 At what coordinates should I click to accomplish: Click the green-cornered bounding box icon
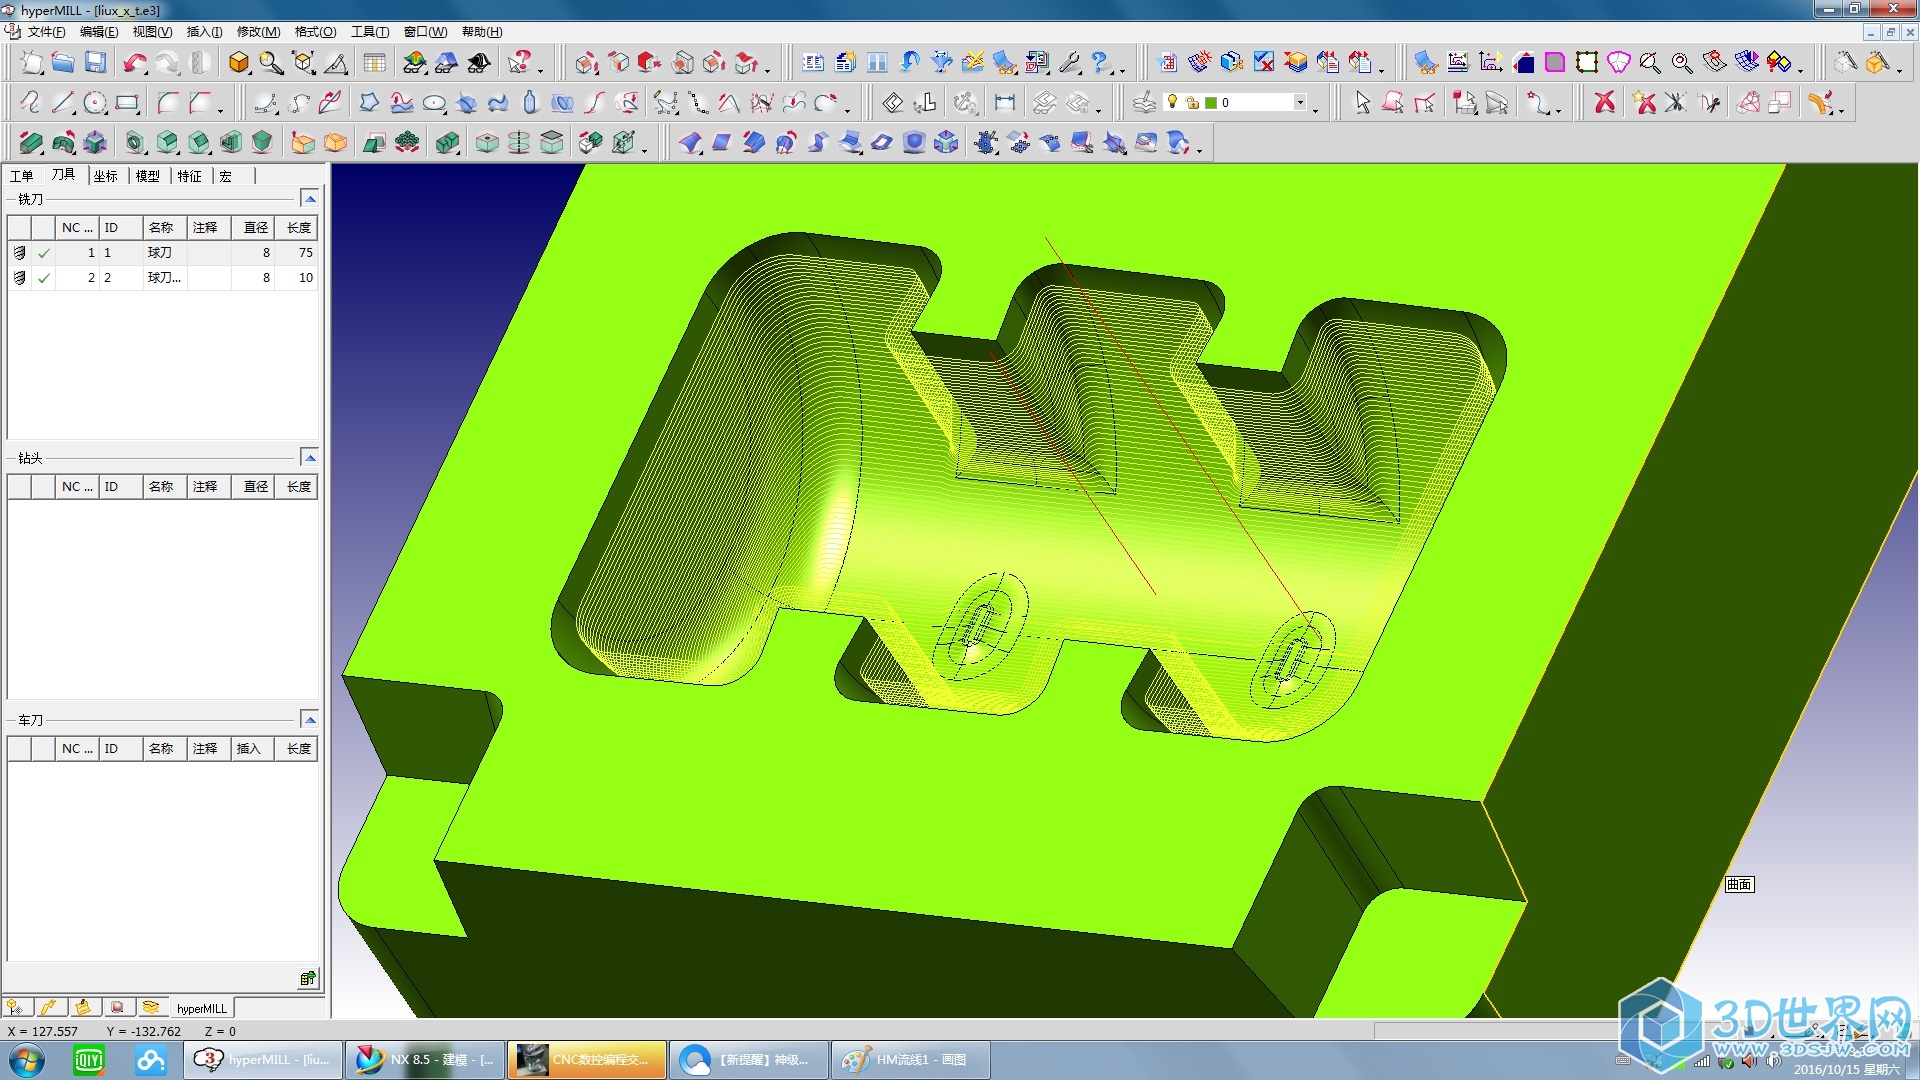[1587, 63]
